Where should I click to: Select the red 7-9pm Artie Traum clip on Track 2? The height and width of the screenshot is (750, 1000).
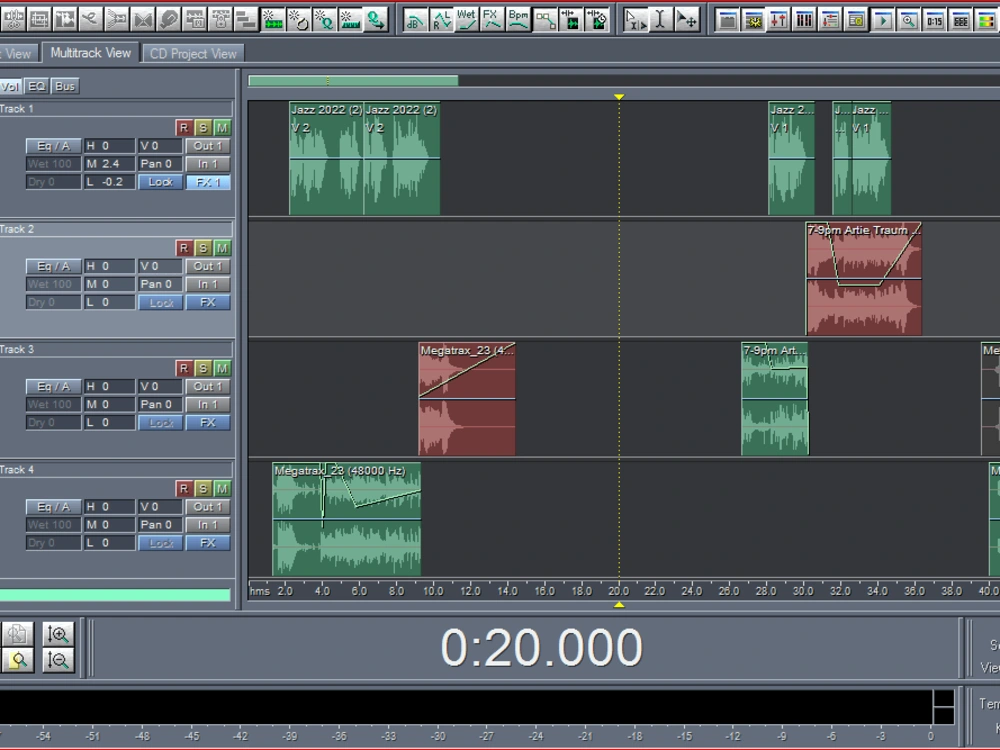pos(864,279)
